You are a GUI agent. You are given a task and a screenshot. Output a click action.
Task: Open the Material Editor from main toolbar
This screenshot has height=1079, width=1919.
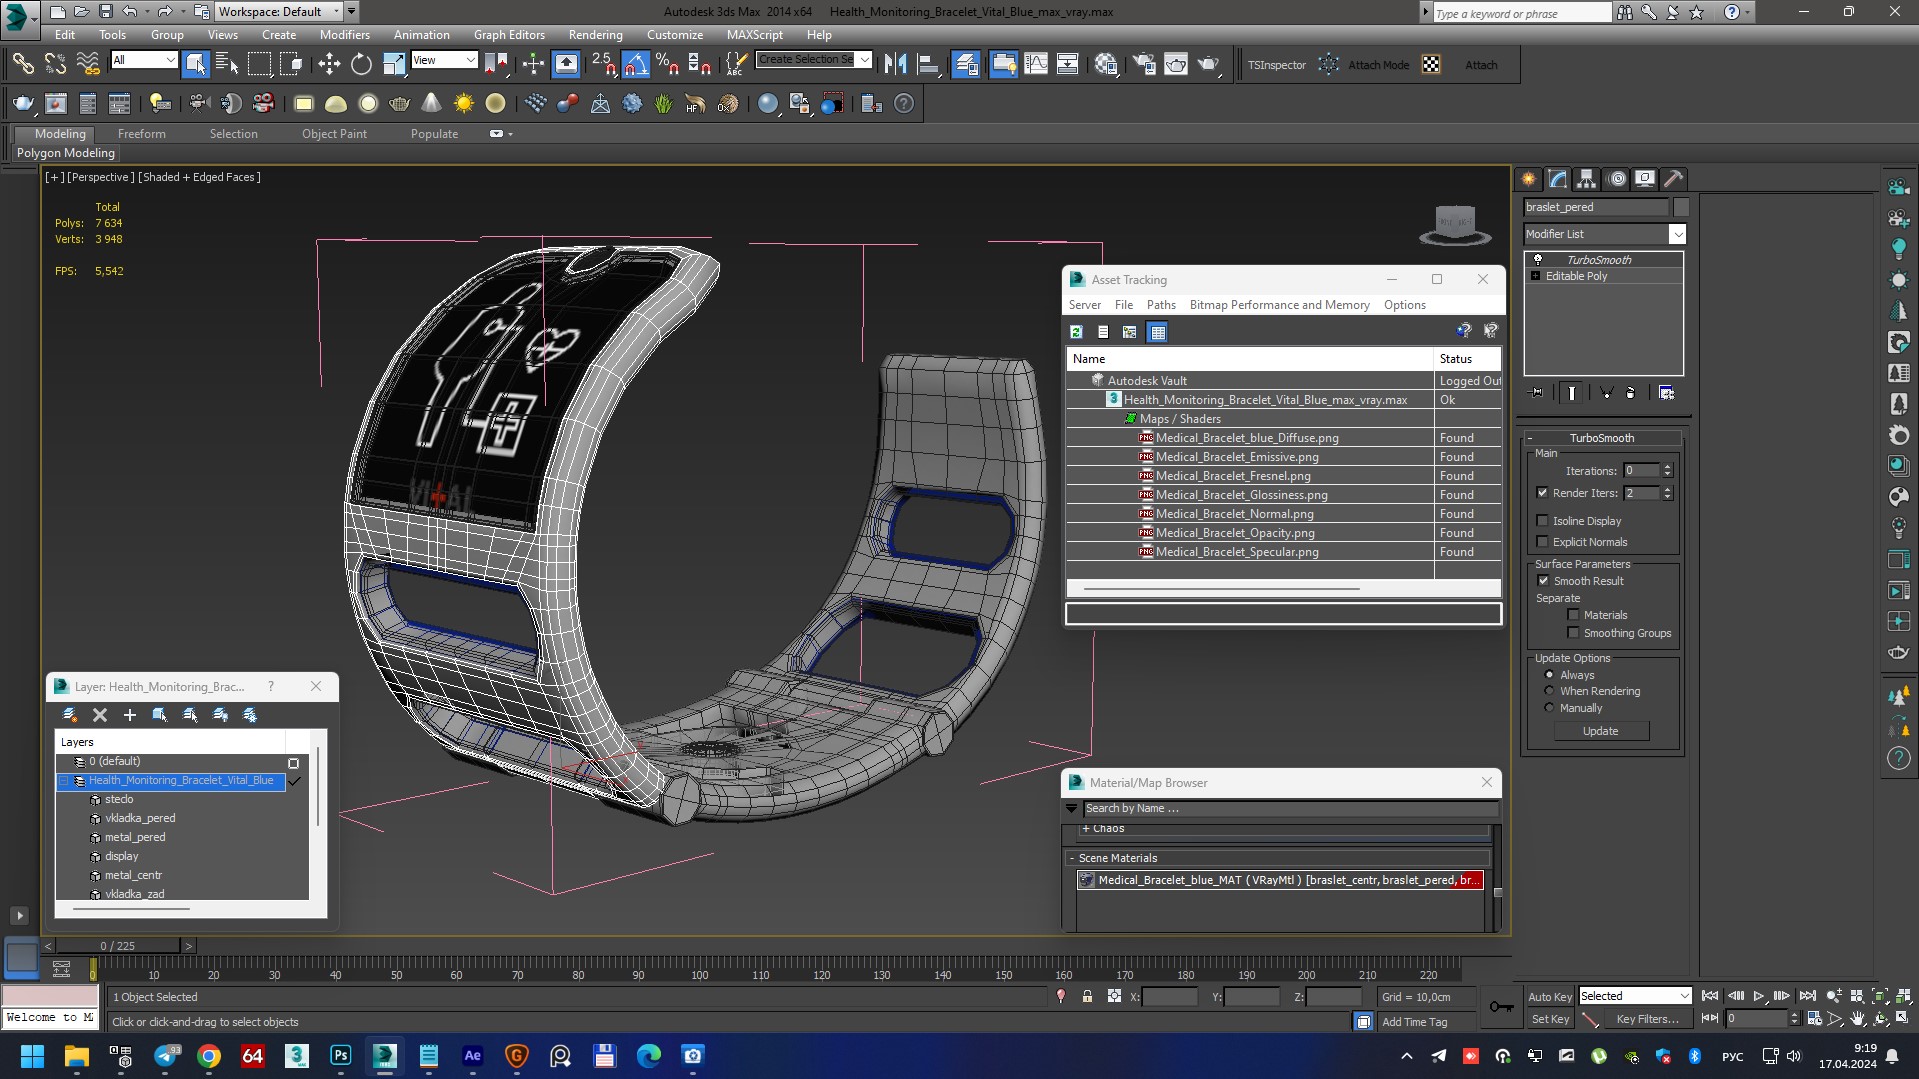(1106, 64)
